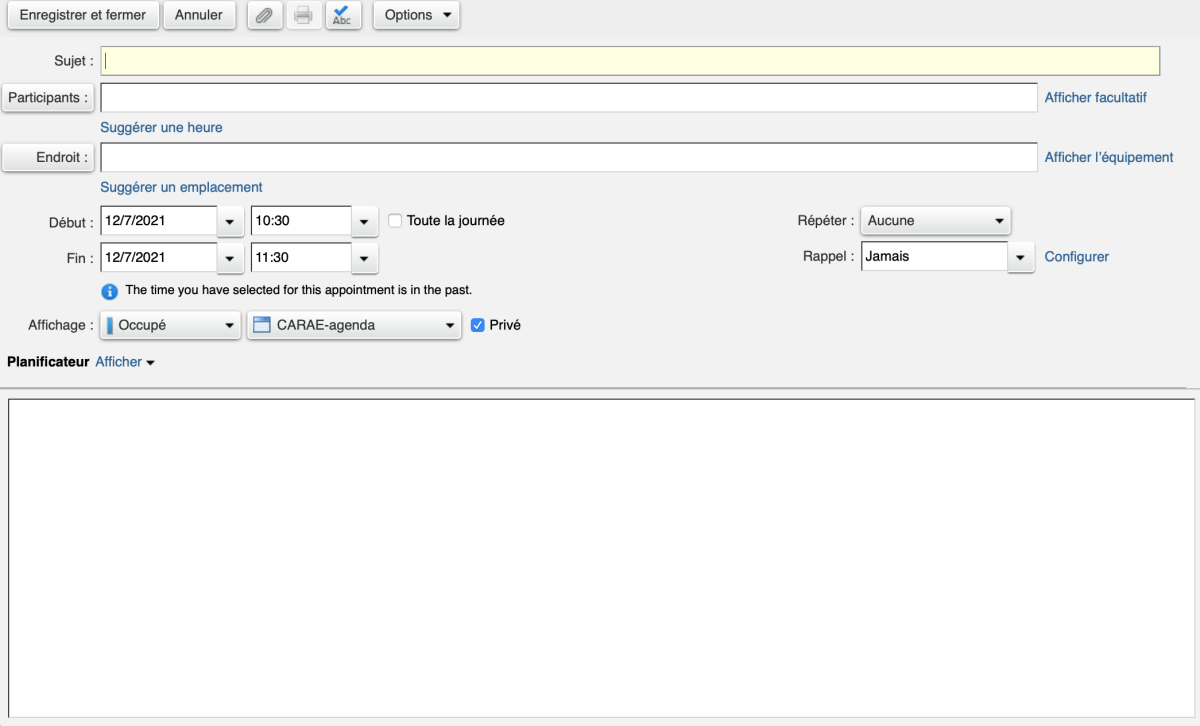This screenshot has height=726, width=1200.
Task: Click Afficher l'équipement link
Action: coord(1109,157)
